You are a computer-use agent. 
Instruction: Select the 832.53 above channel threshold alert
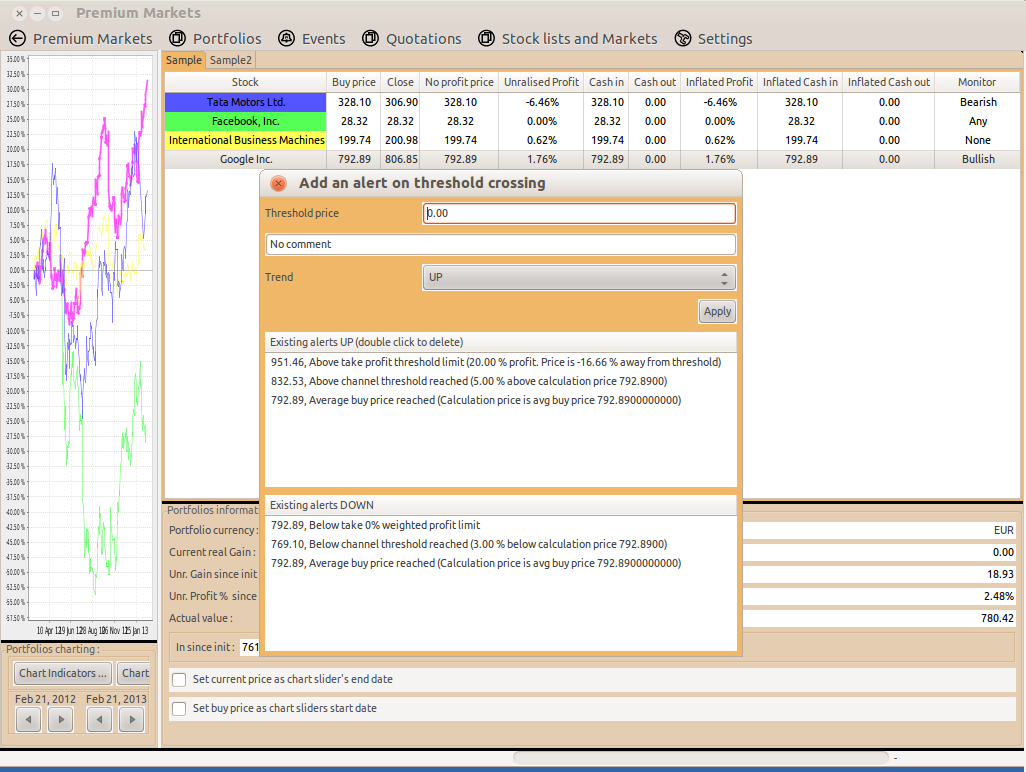[501, 381]
